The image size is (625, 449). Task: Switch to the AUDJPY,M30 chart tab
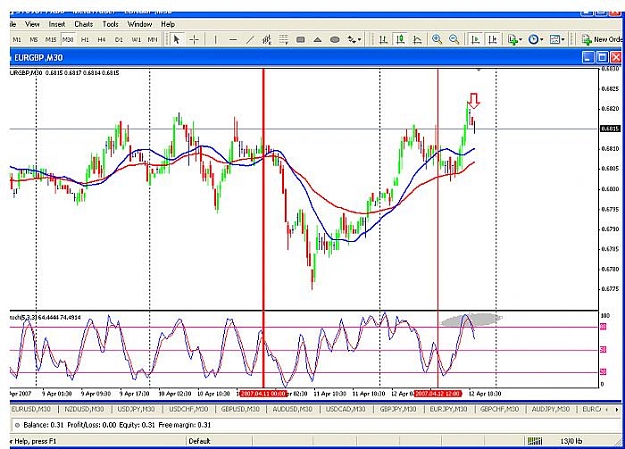551,409
